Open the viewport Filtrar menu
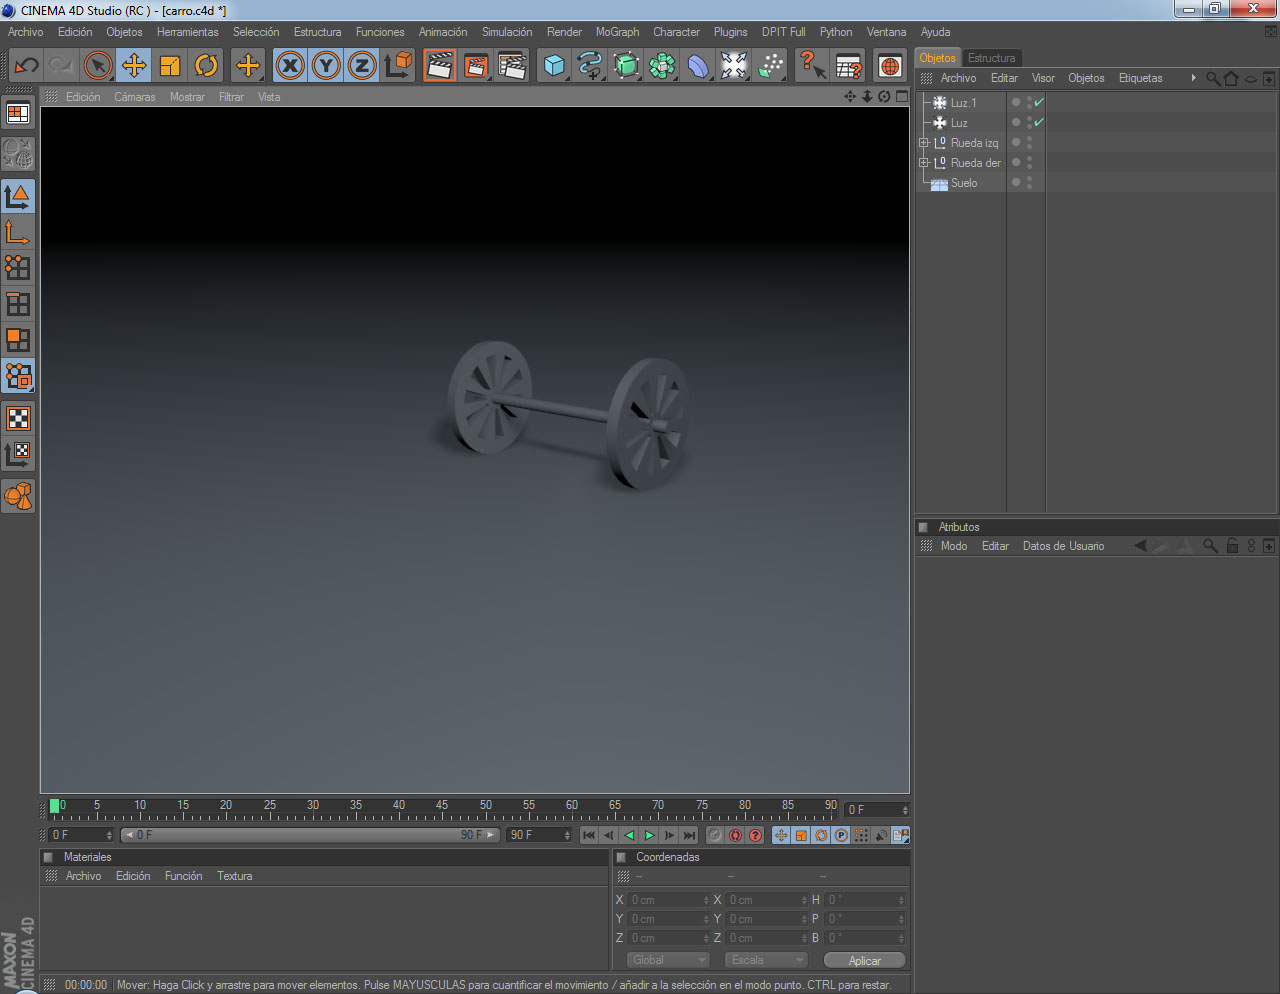1280x994 pixels. point(231,97)
